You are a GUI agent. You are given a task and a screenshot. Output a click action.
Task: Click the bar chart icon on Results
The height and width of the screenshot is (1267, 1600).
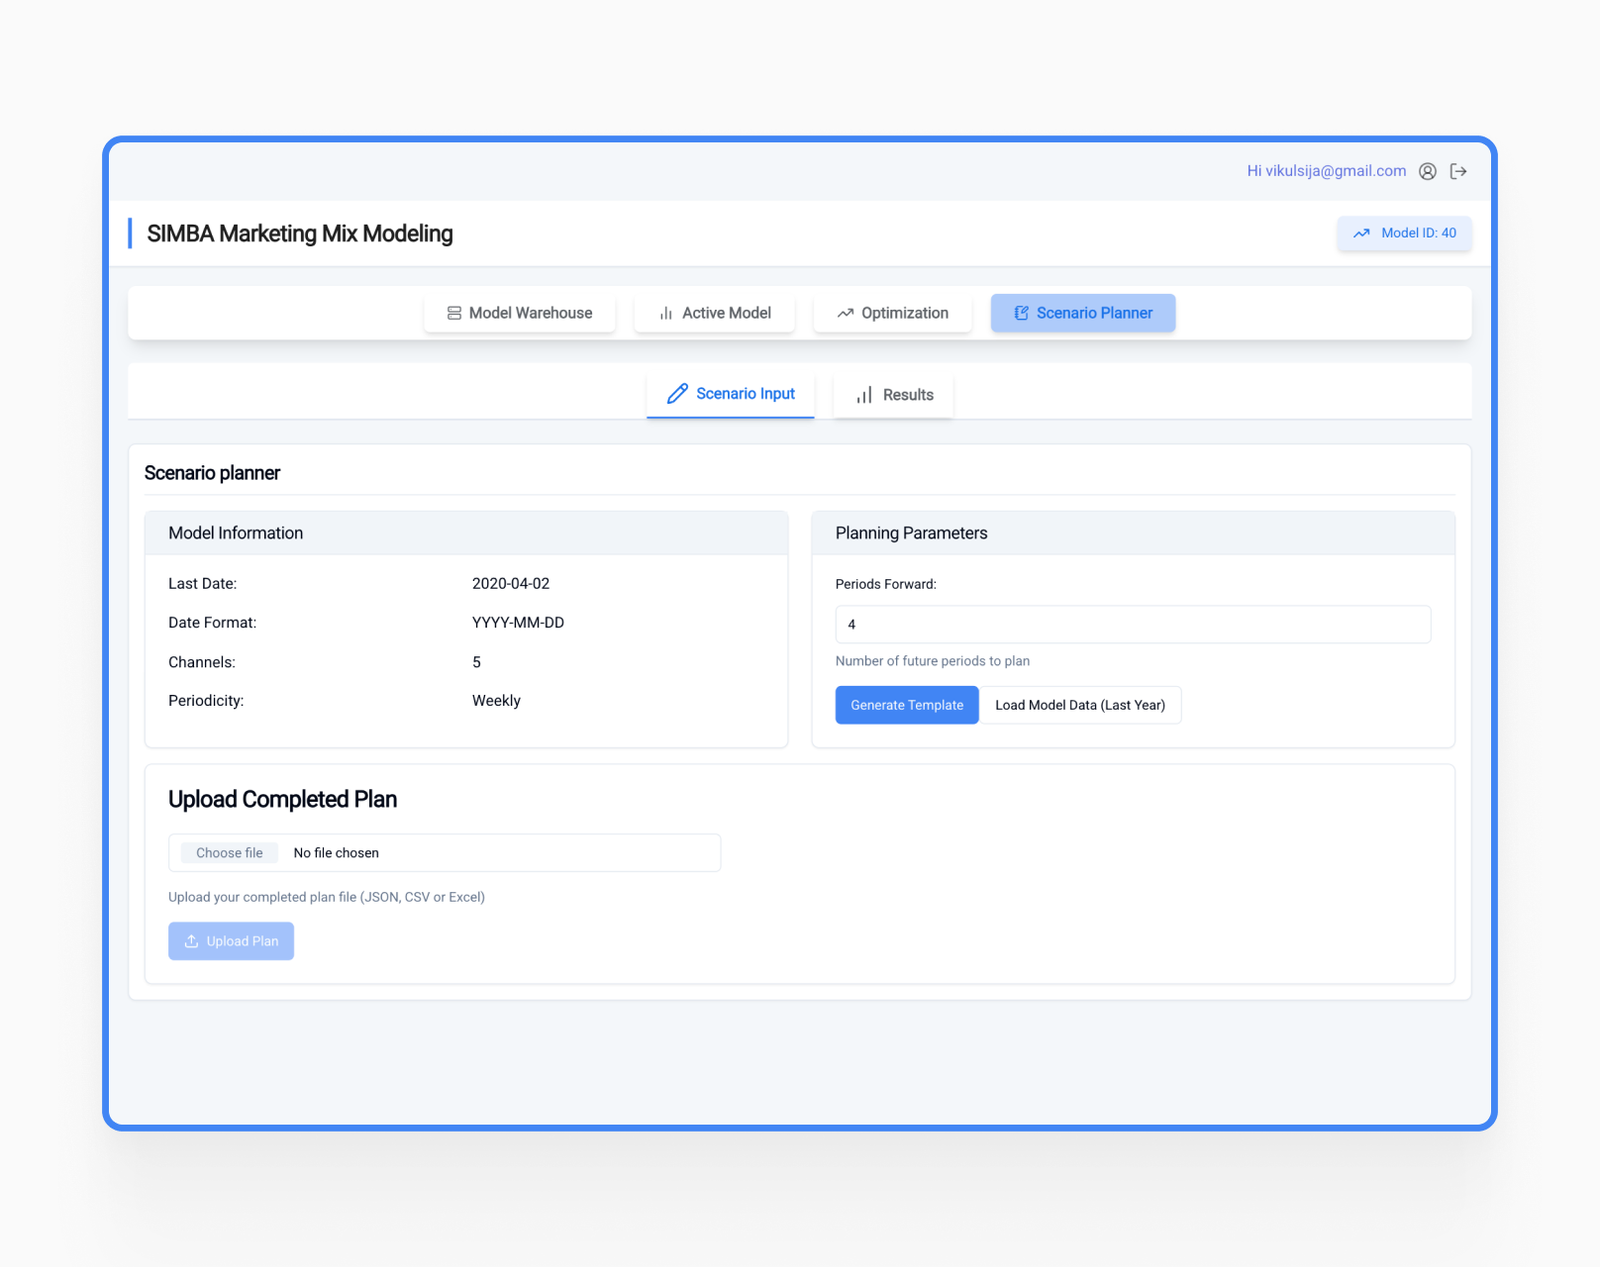864,395
